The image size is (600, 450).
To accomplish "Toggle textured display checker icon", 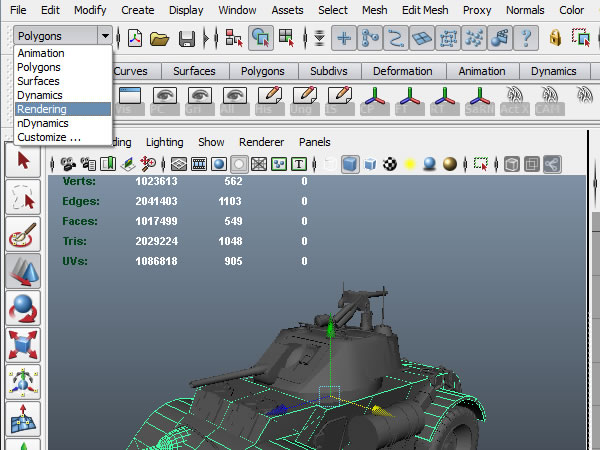I will (x=390, y=164).
